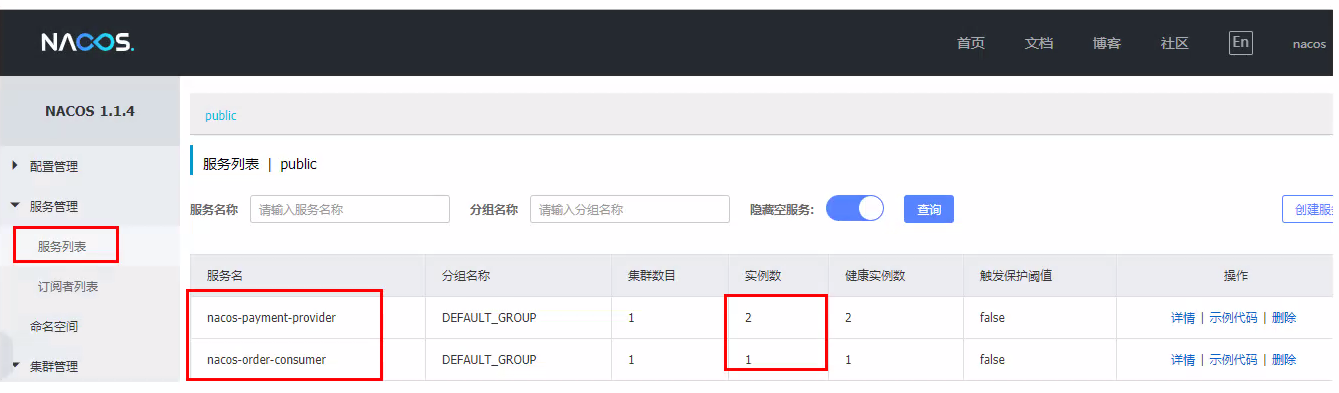The height and width of the screenshot is (393, 1339).
Task: Open 社区 in the top navigation
Action: tap(1174, 43)
